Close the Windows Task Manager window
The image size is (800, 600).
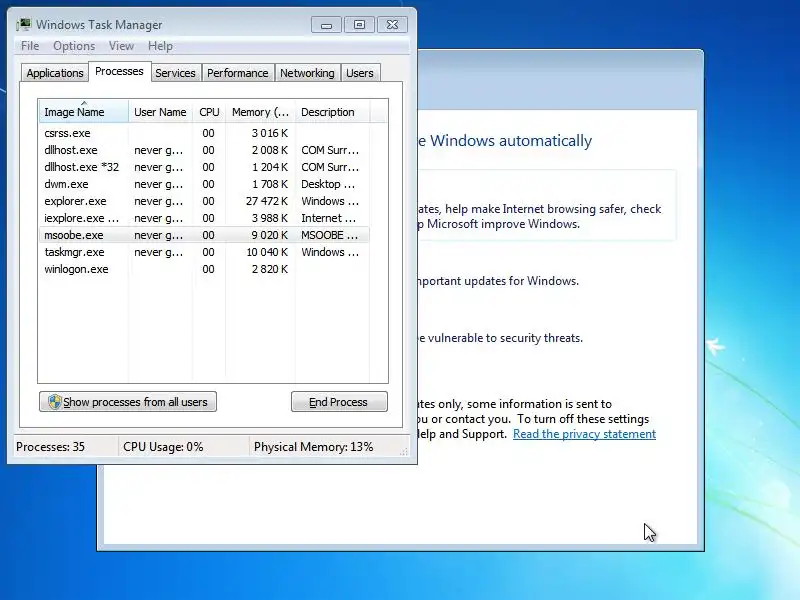[x=392, y=24]
